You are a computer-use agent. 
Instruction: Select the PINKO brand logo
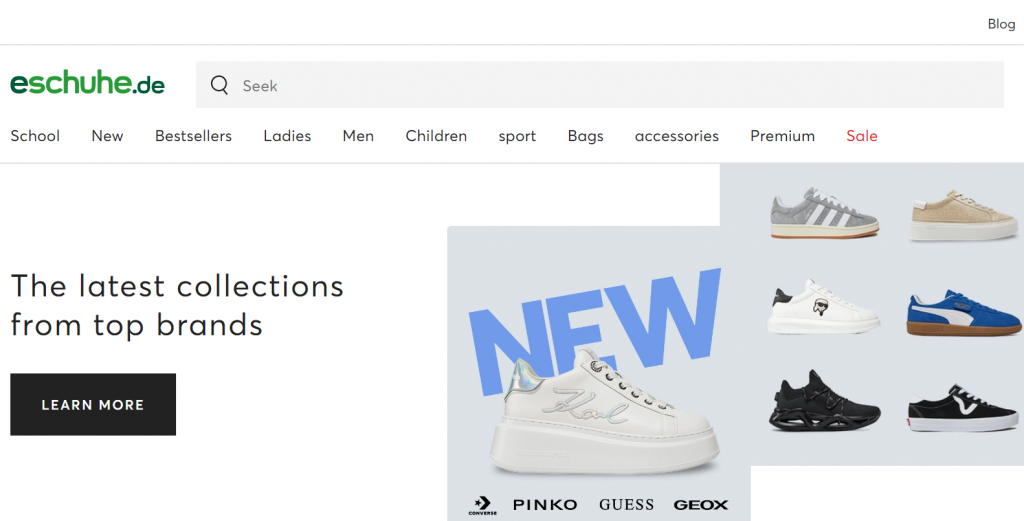[x=545, y=505]
